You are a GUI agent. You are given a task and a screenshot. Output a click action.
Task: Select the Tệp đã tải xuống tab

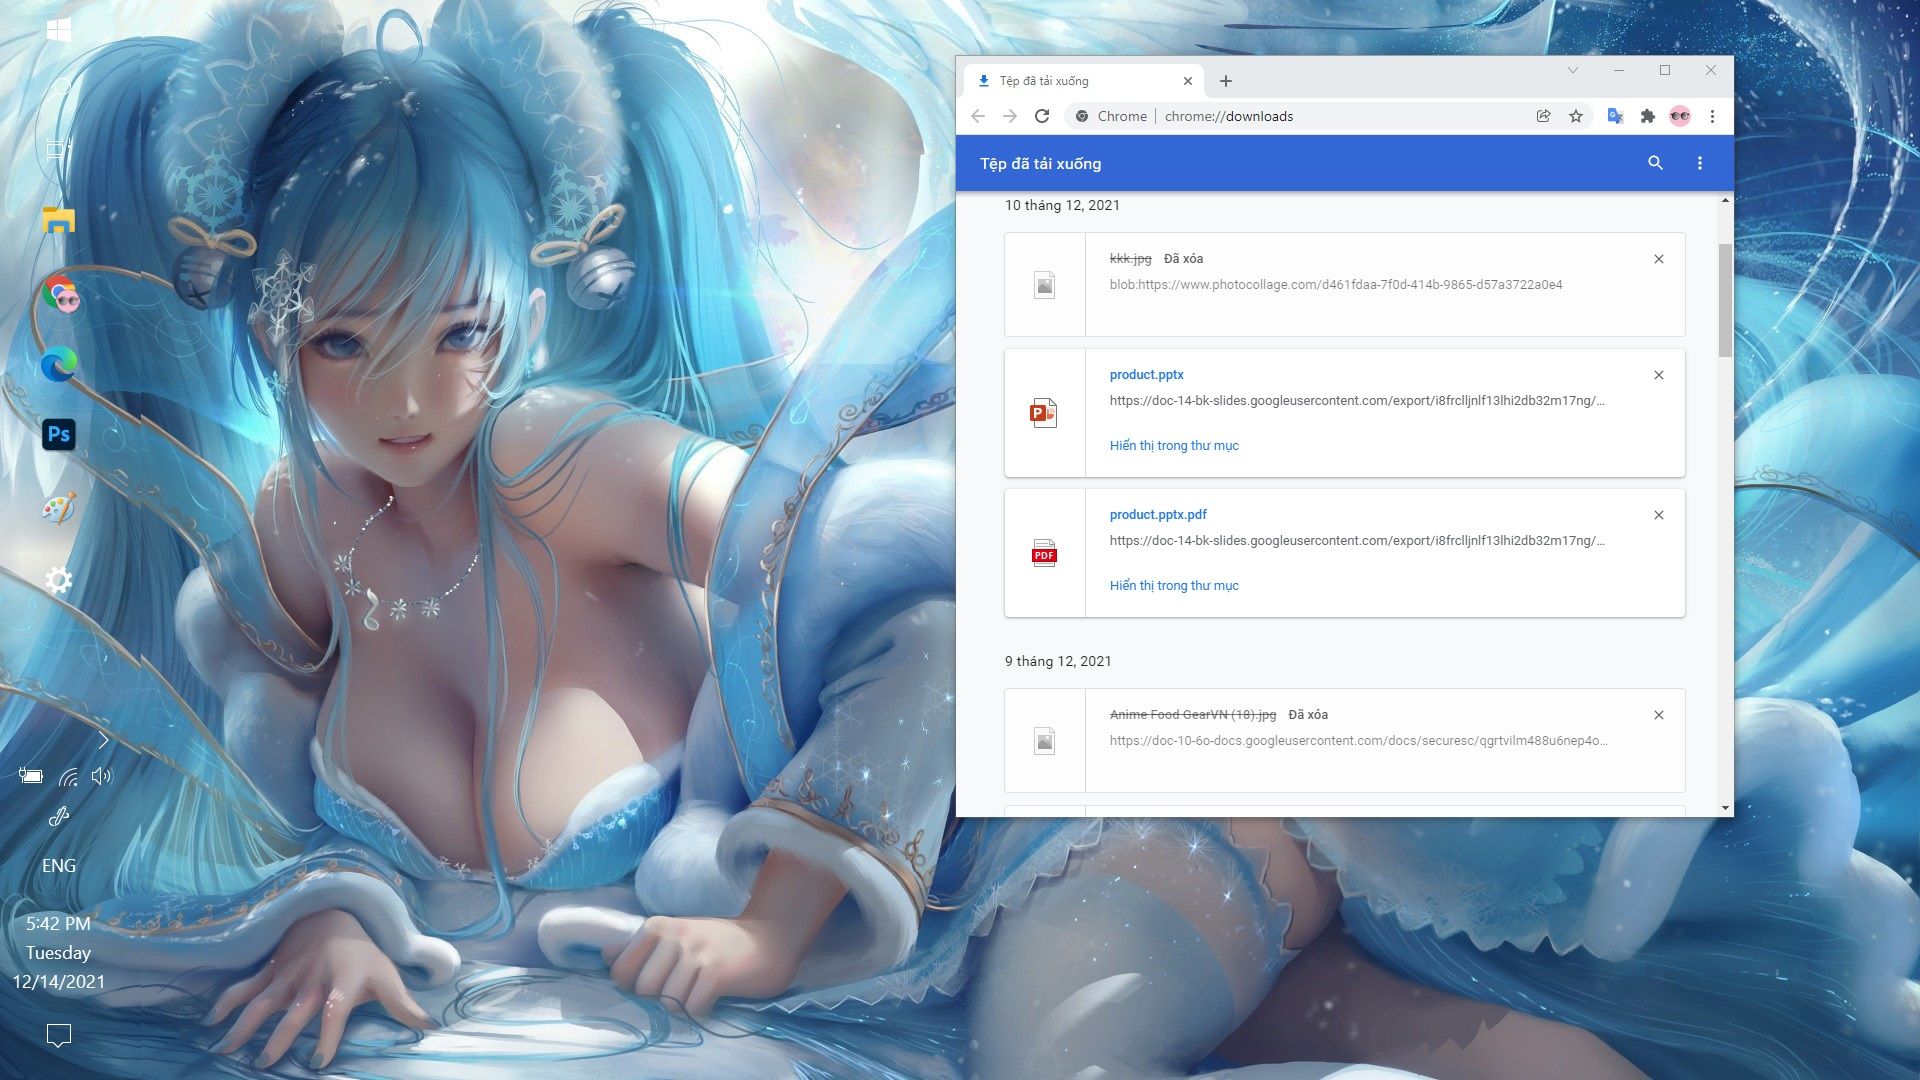[x=1073, y=80]
